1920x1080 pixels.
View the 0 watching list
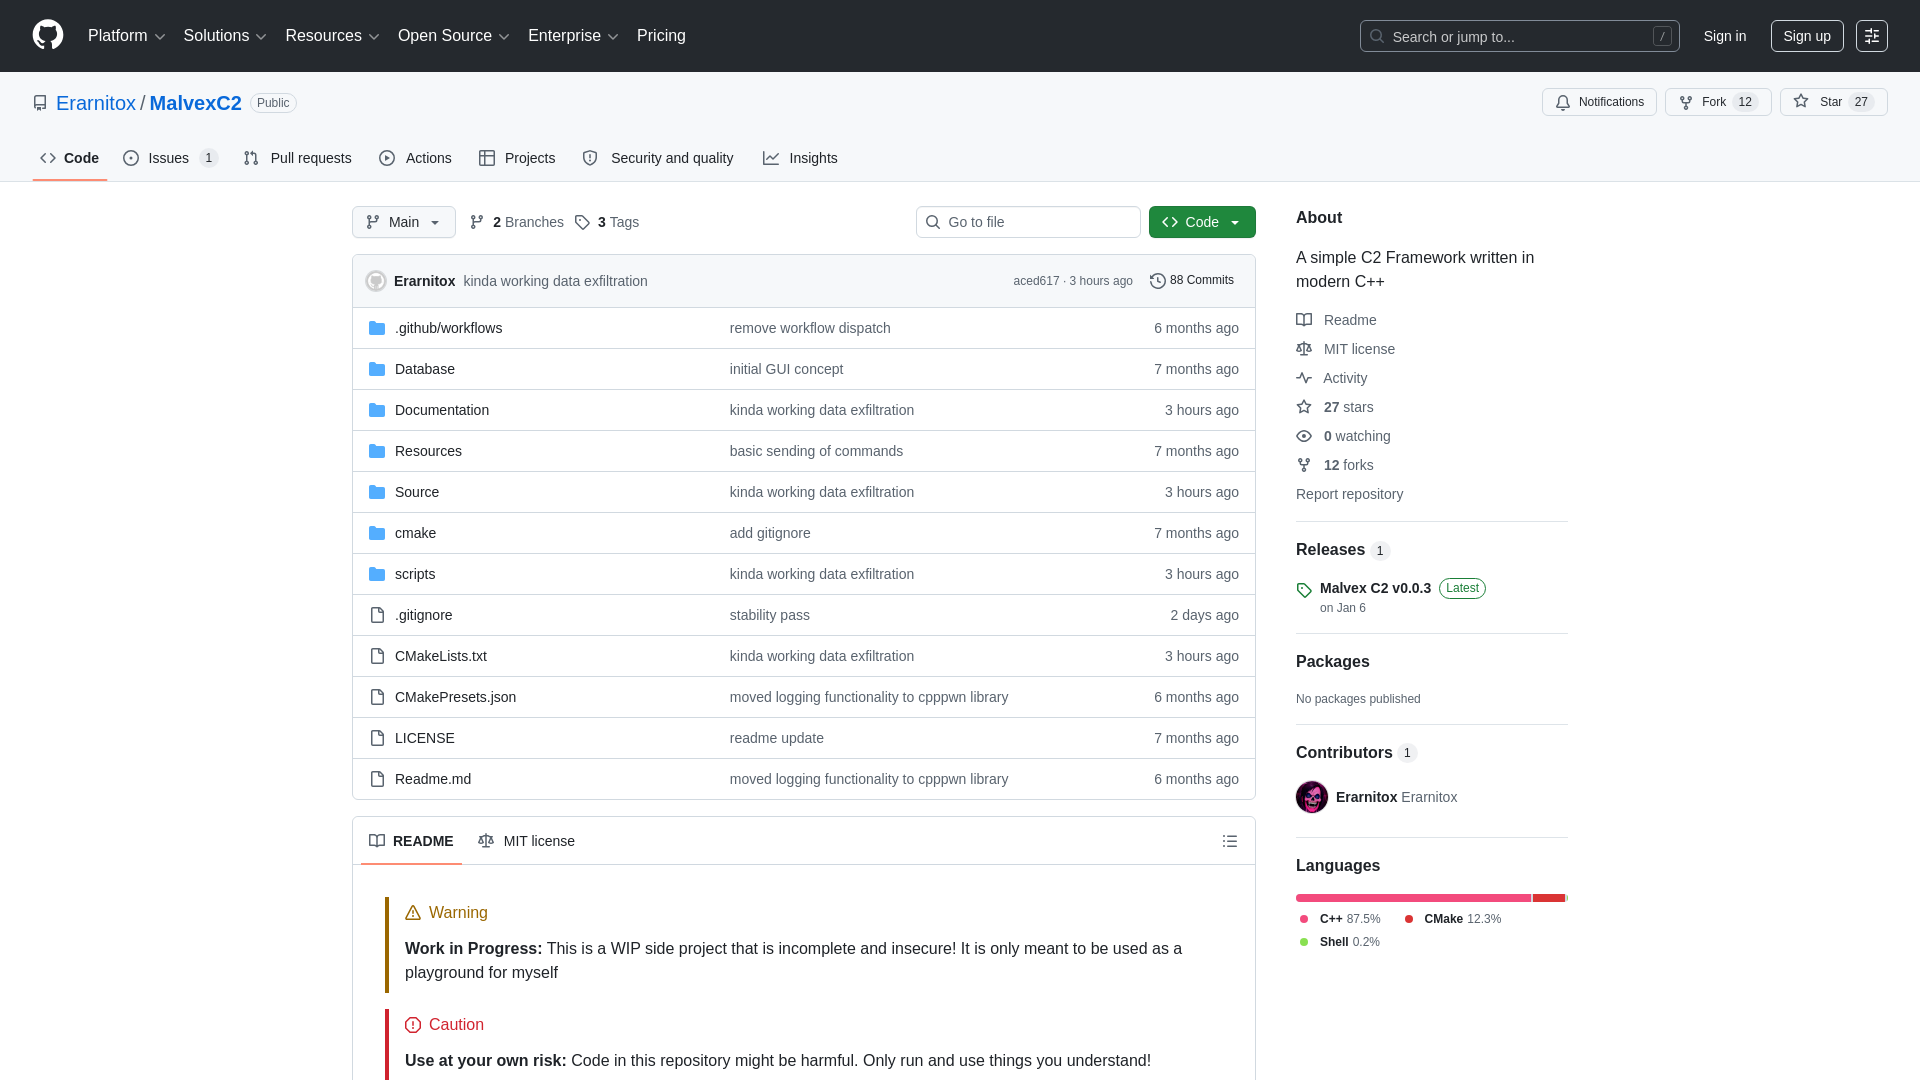tap(1343, 436)
